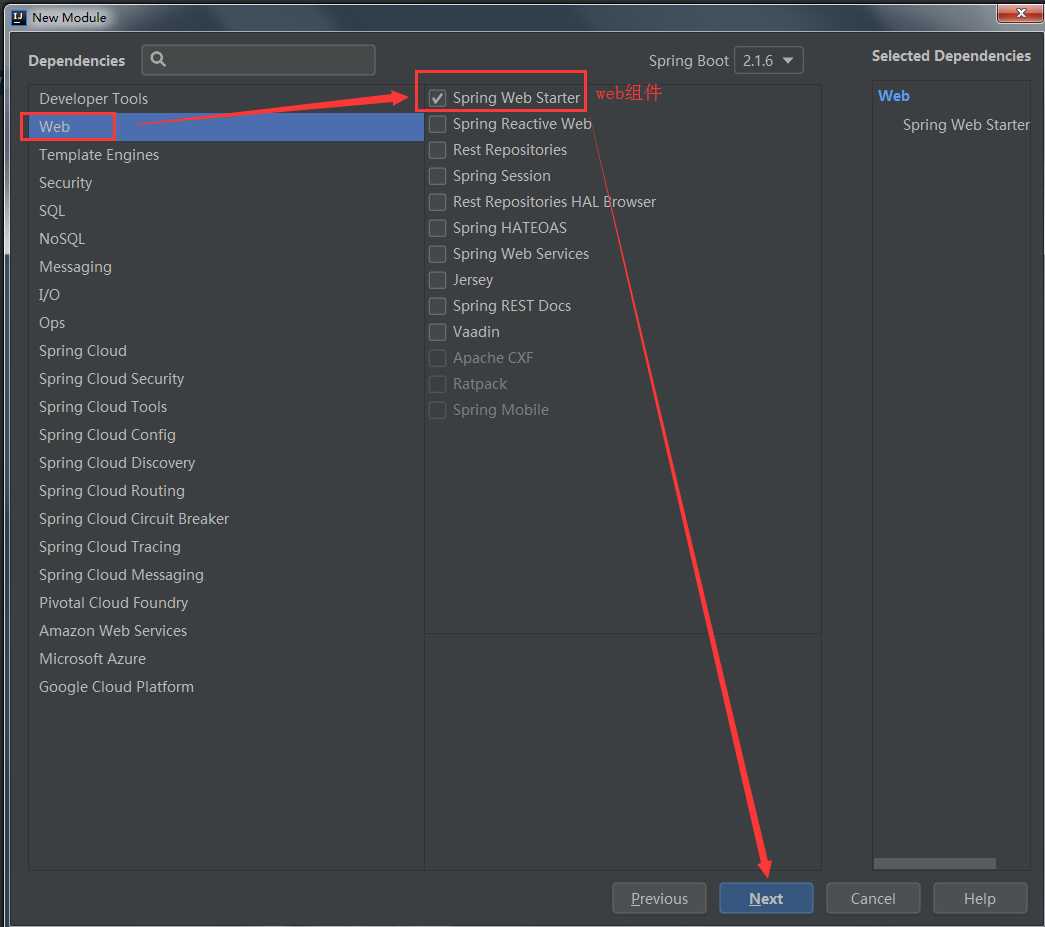Choose Spring Cloud Circuit Breaker category
The height and width of the screenshot is (927, 1045).
pyautogui.click(x=226, y=518)
